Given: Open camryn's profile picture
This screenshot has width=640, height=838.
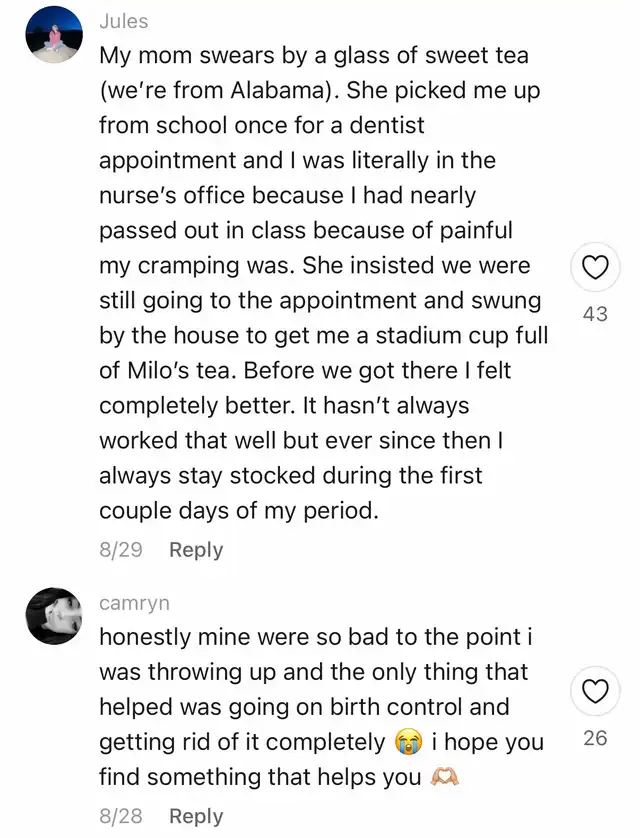Looking at the screenshot, I should 54,616.
